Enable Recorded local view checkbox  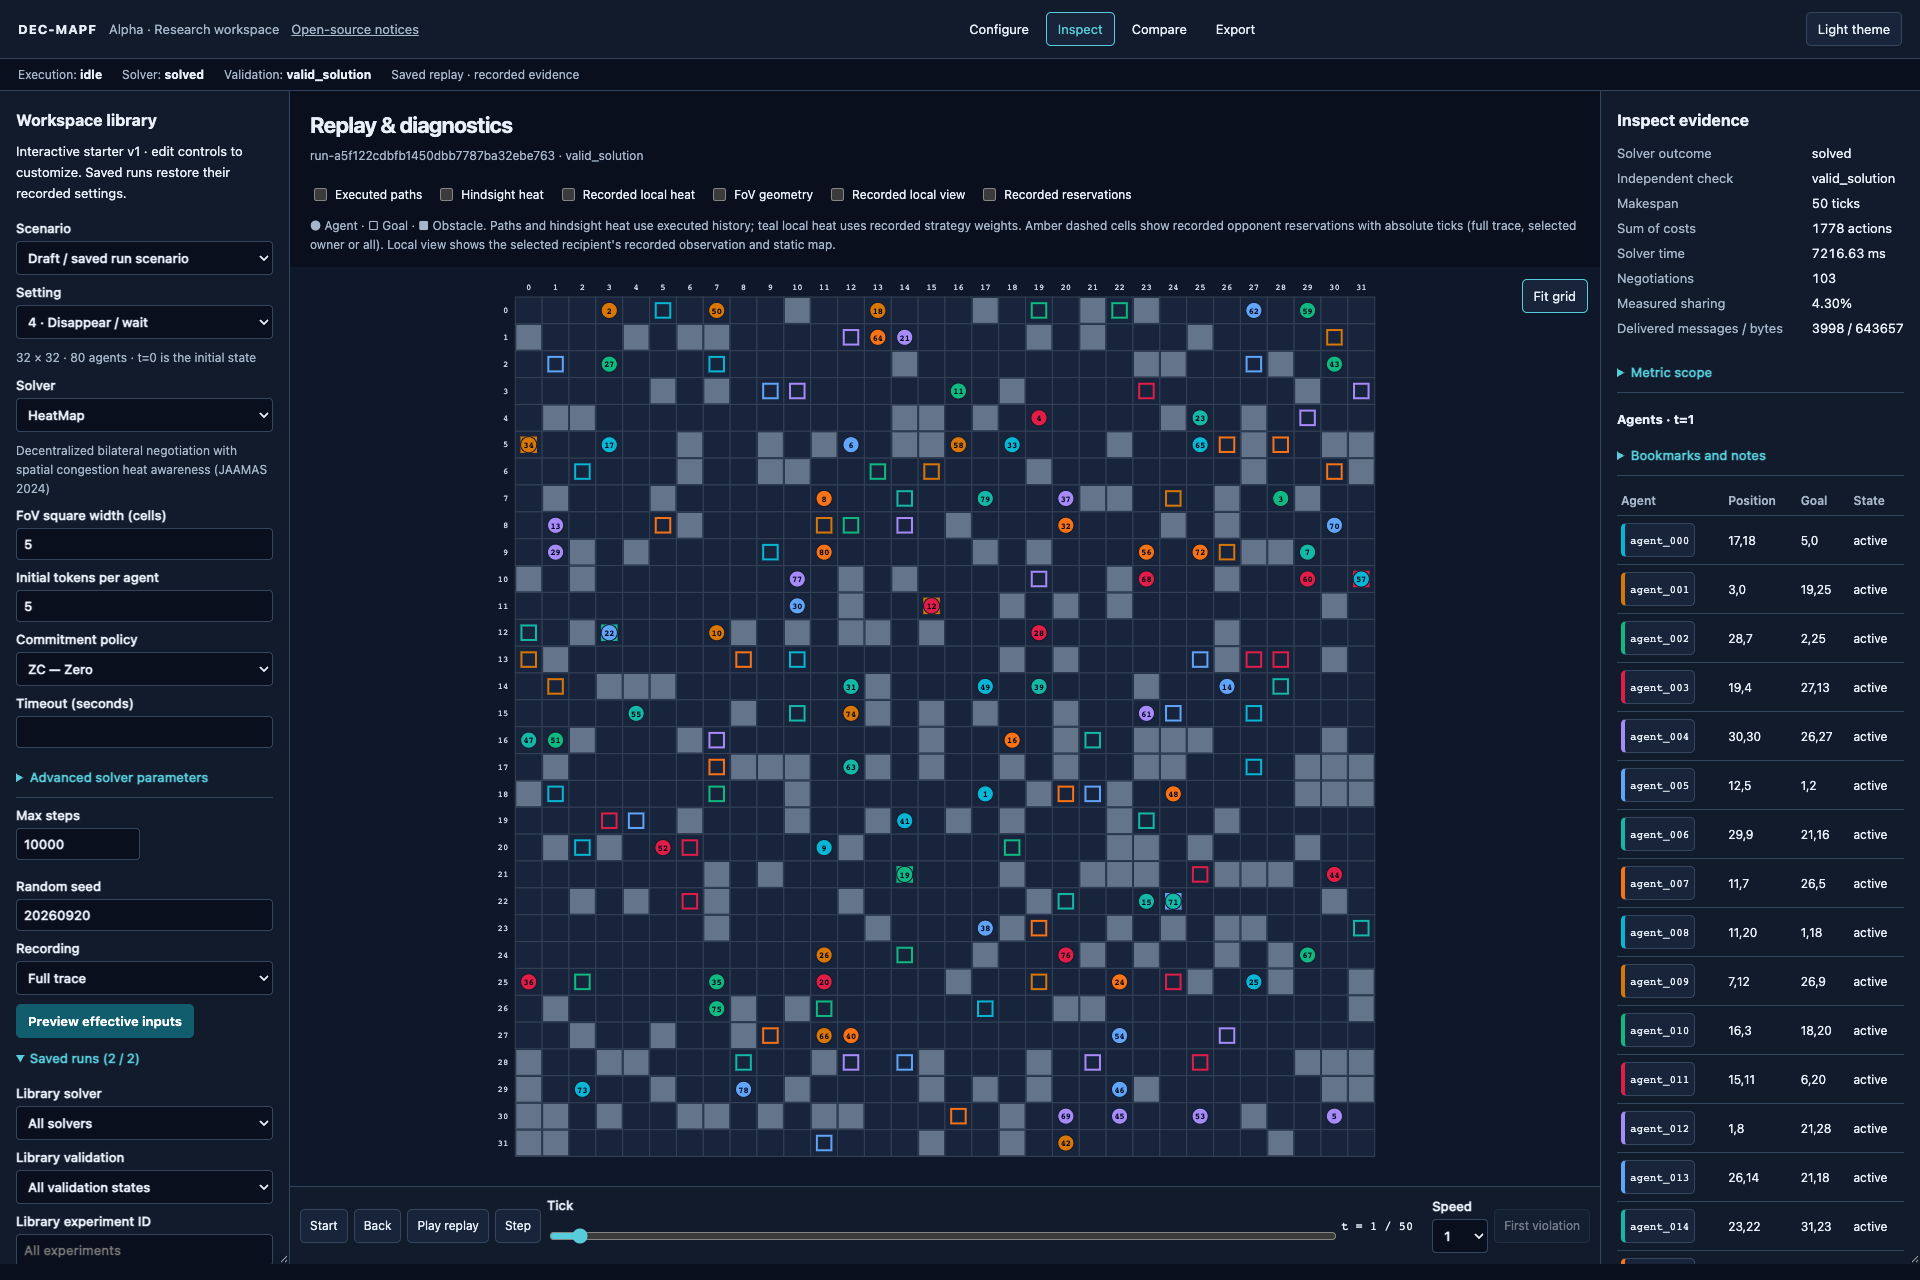tap(838, 195)
